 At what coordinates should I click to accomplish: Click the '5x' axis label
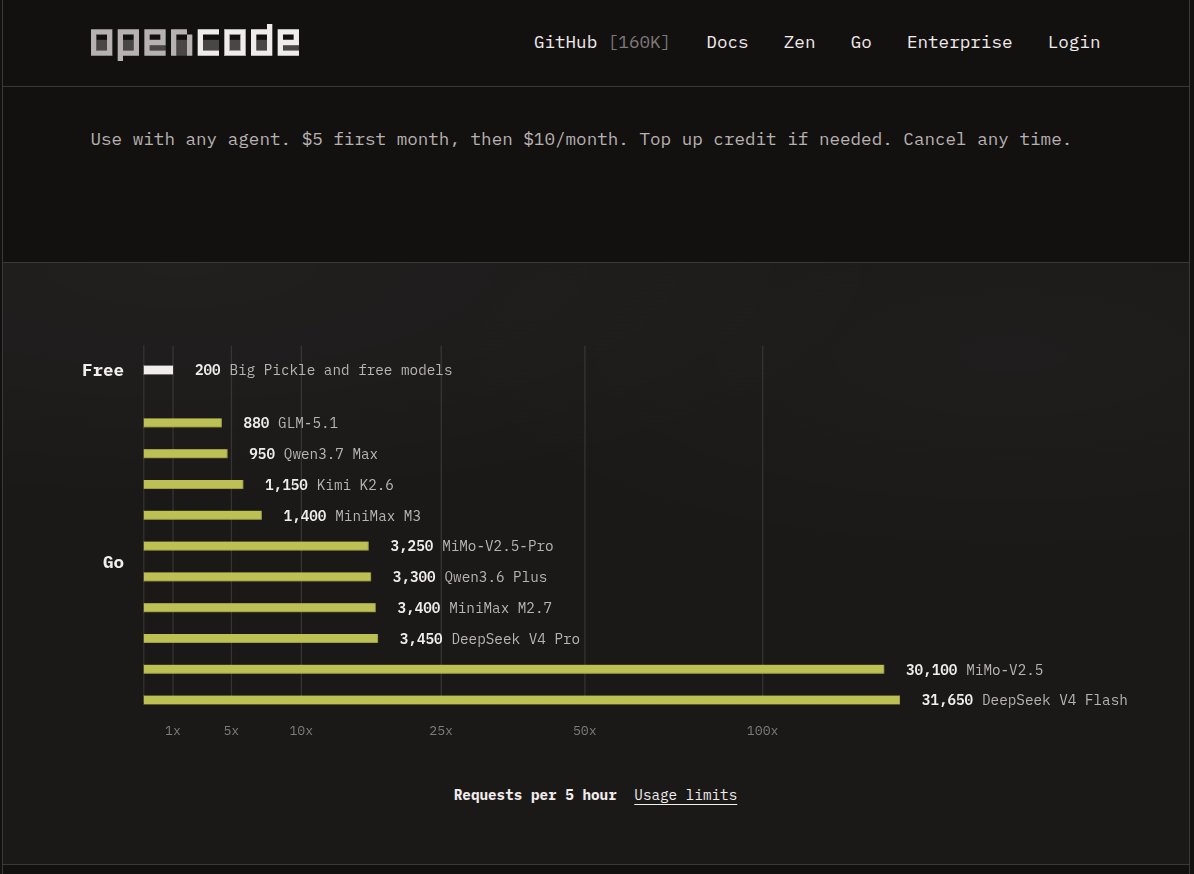[x=231, y=731]
